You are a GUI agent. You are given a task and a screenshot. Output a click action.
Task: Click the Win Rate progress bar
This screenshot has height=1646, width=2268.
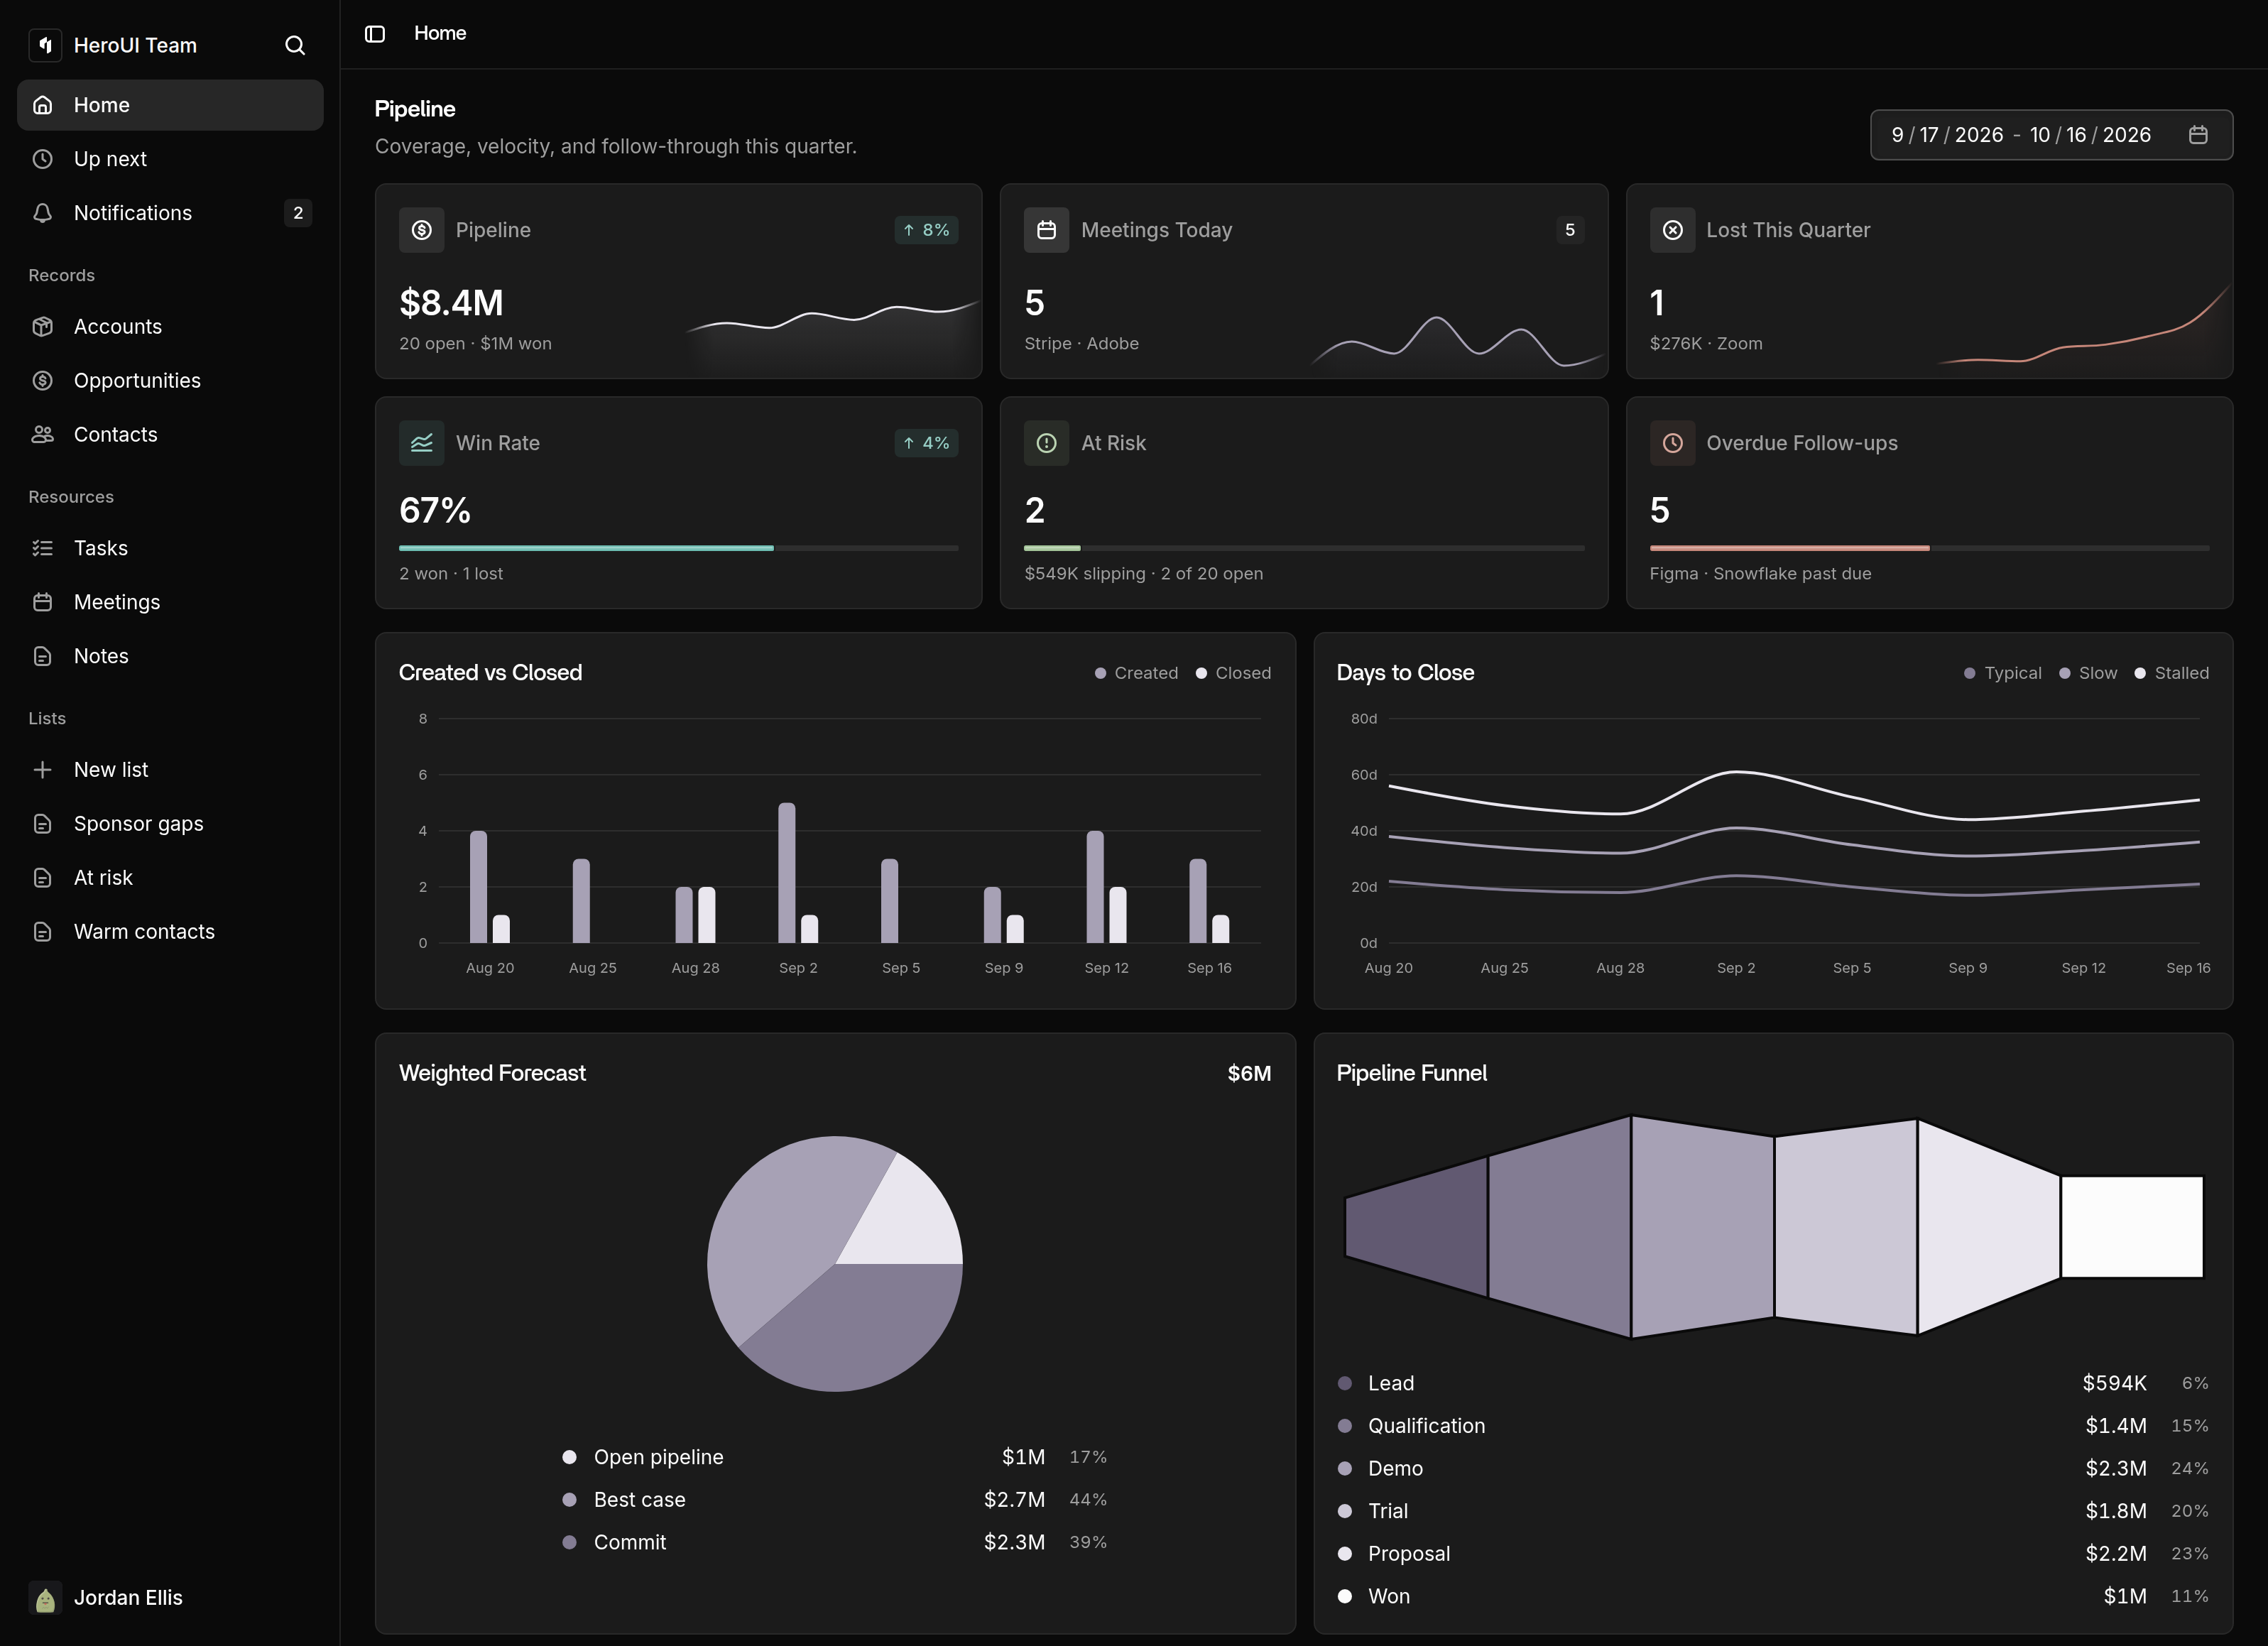pos(678,548)
